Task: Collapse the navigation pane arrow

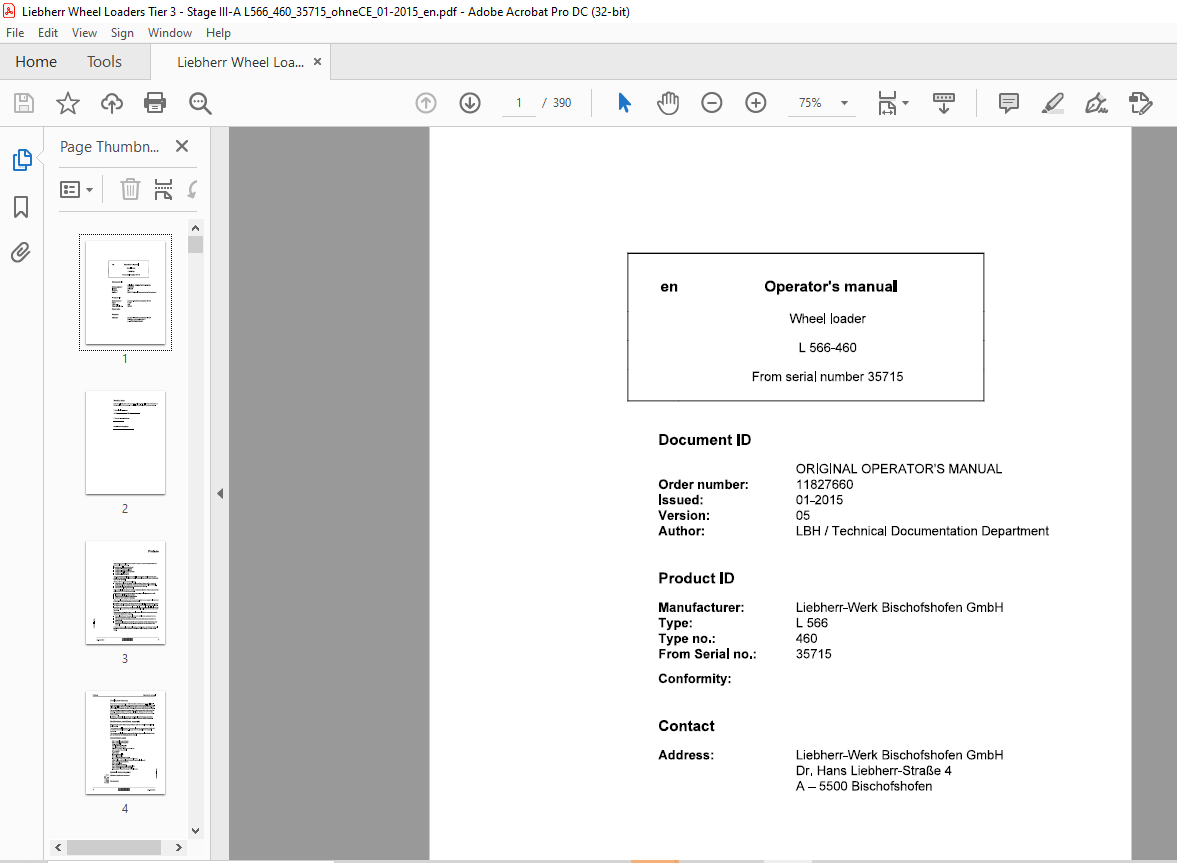Action: (x=220, y=493)
